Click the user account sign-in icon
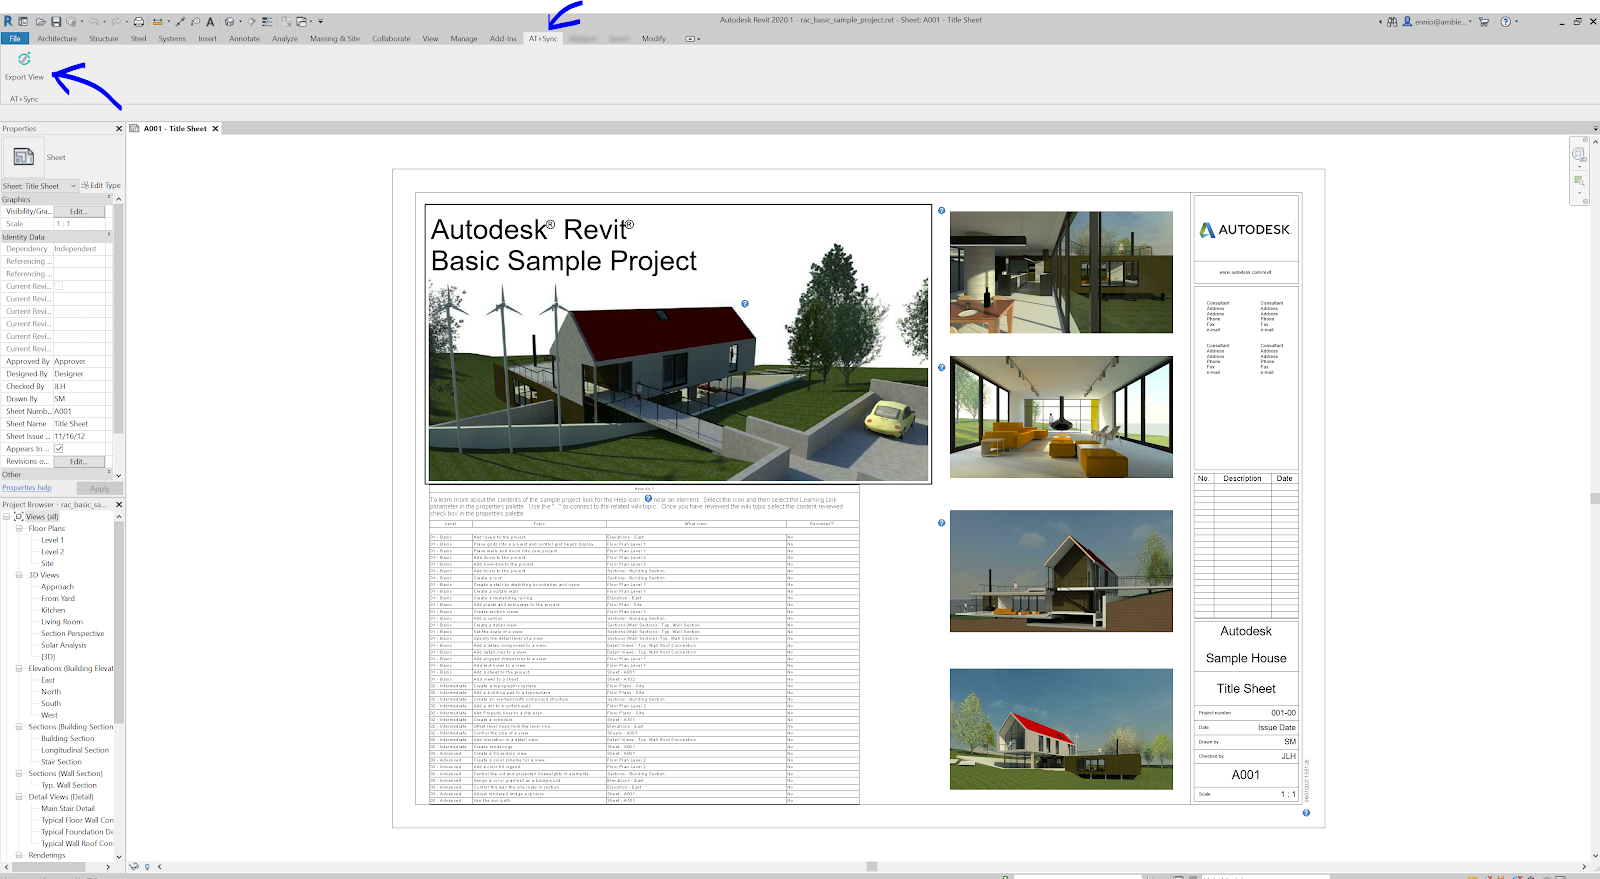 (1408, 21)
